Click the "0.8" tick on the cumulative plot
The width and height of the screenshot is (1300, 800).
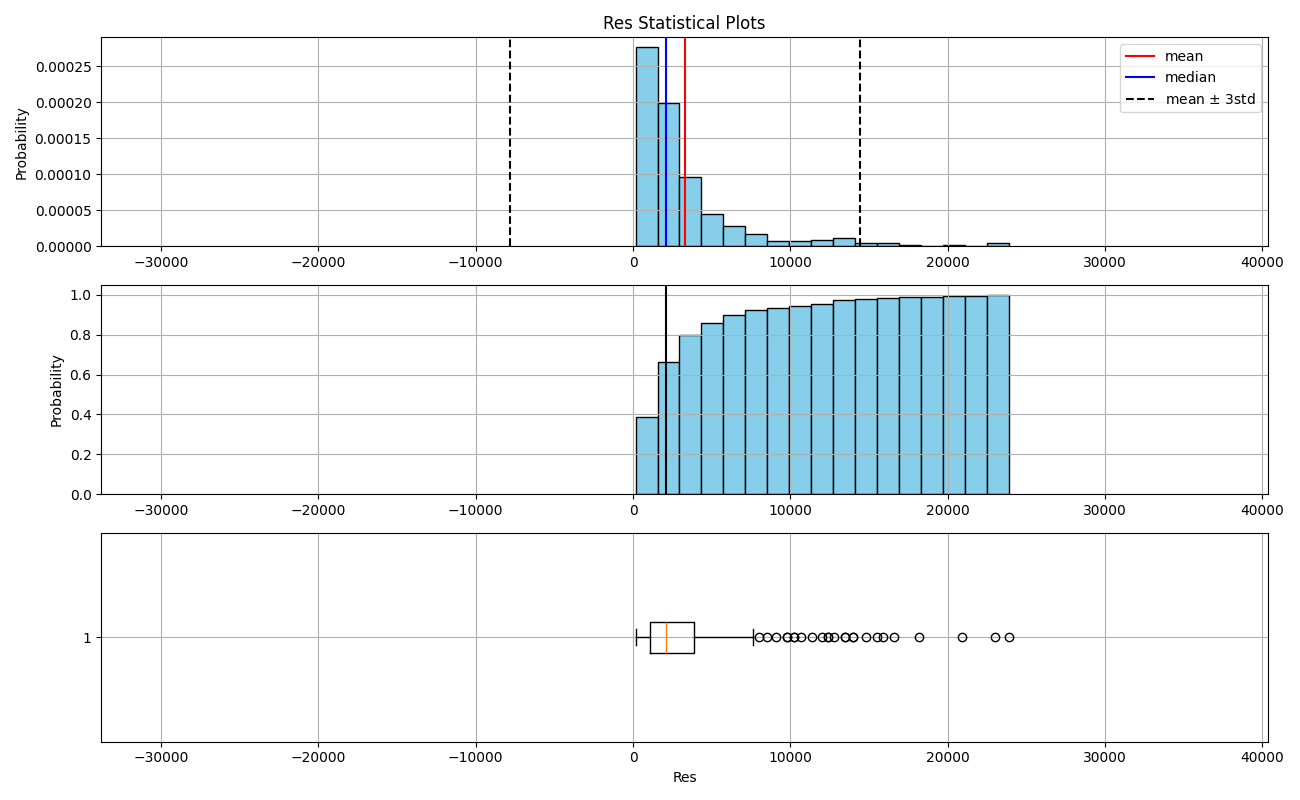(x=82, y=335)
